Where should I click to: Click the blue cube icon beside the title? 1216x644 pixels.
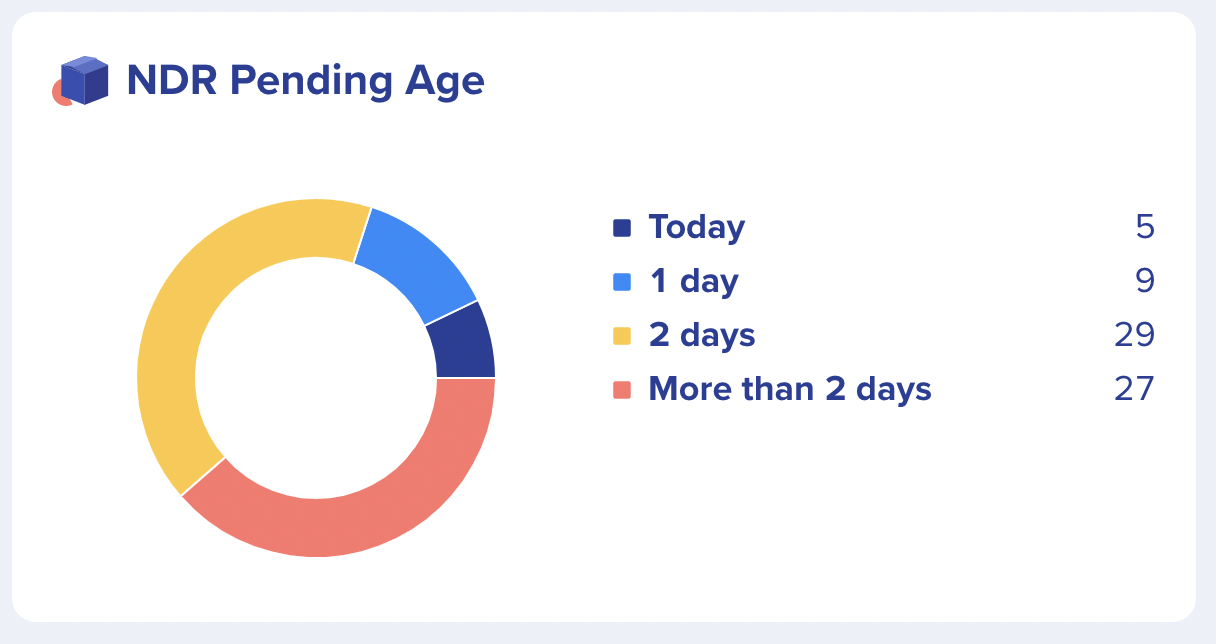click(x=84, y=80)
